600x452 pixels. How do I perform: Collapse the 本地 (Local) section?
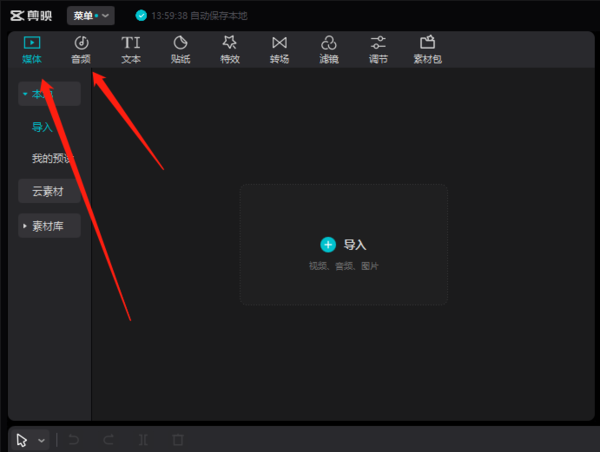point(49,95)
